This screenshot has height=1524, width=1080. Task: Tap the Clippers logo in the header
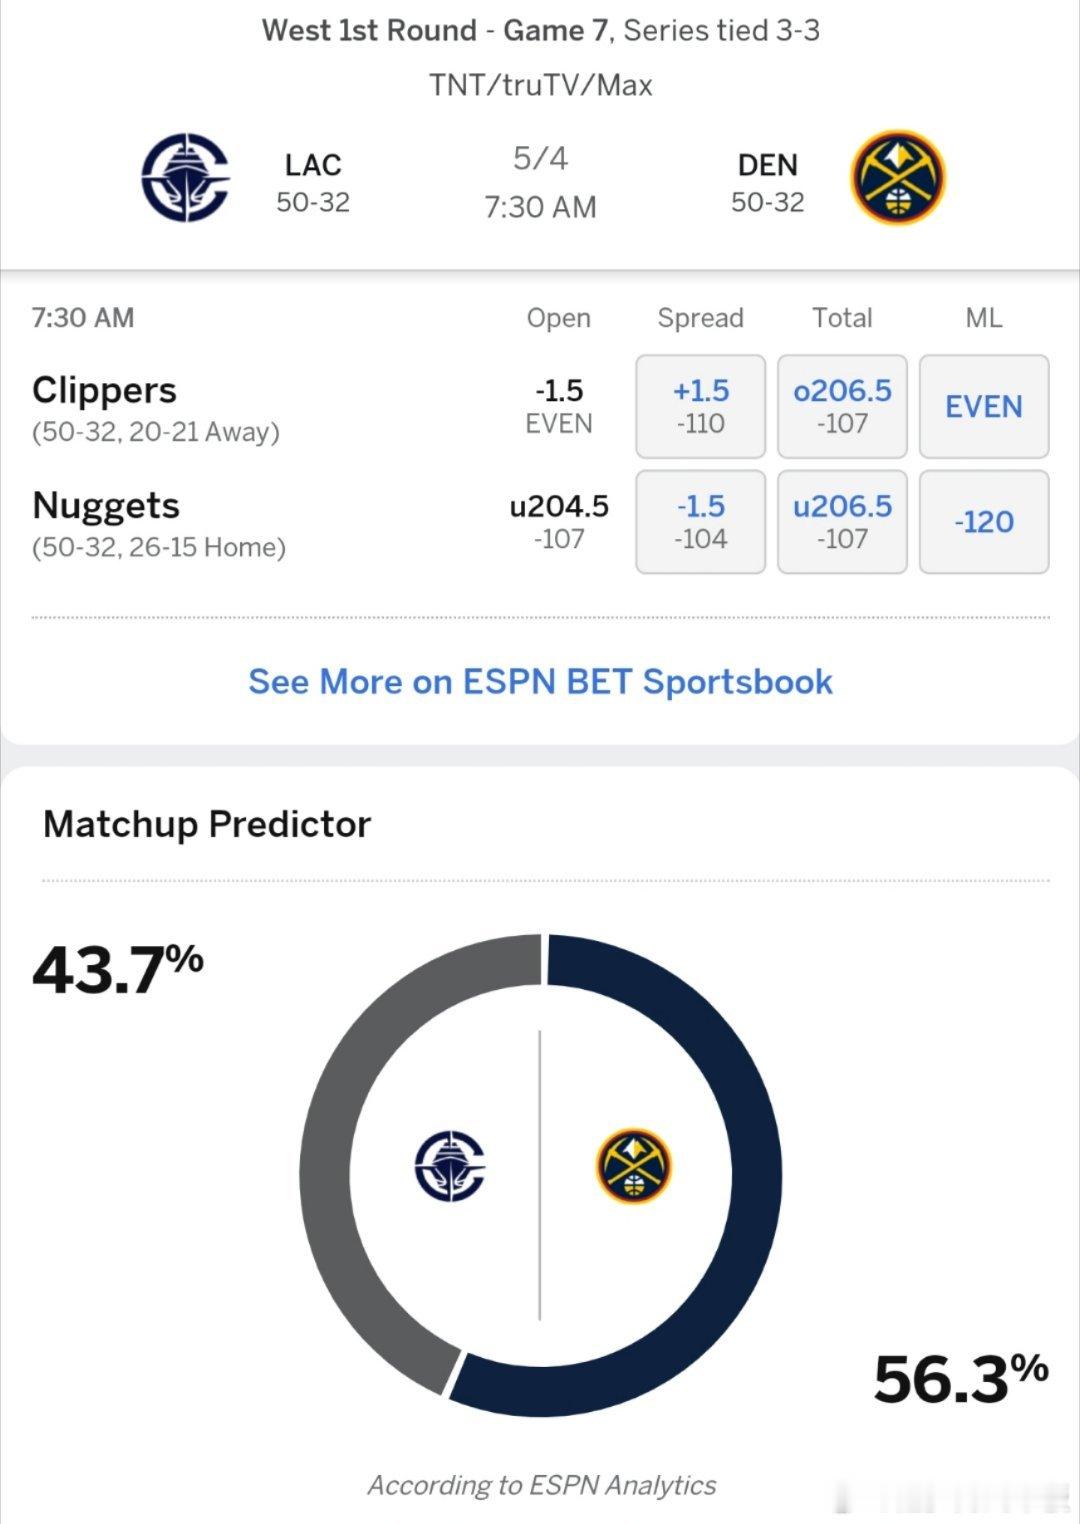(185, 178)
